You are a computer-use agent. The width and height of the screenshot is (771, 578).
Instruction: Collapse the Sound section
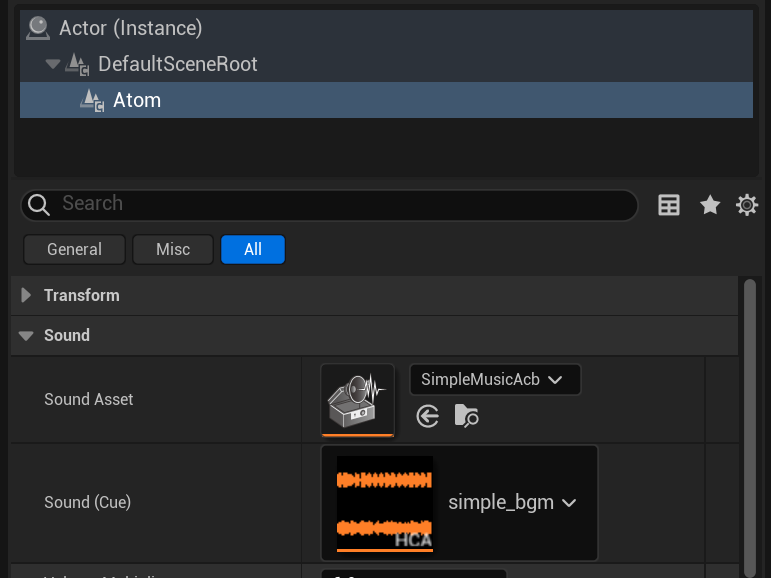(26, 335)
